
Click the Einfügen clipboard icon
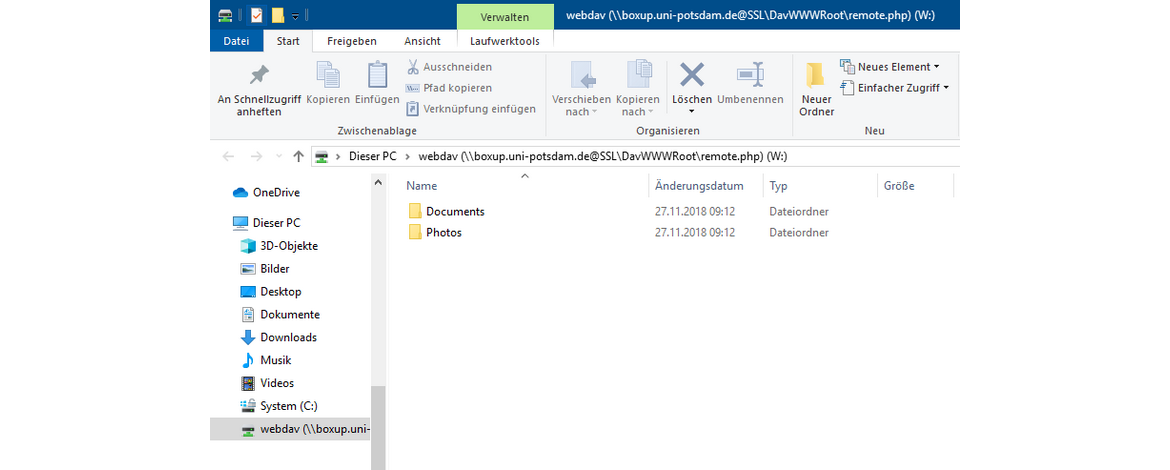click(x=377, y=75)
